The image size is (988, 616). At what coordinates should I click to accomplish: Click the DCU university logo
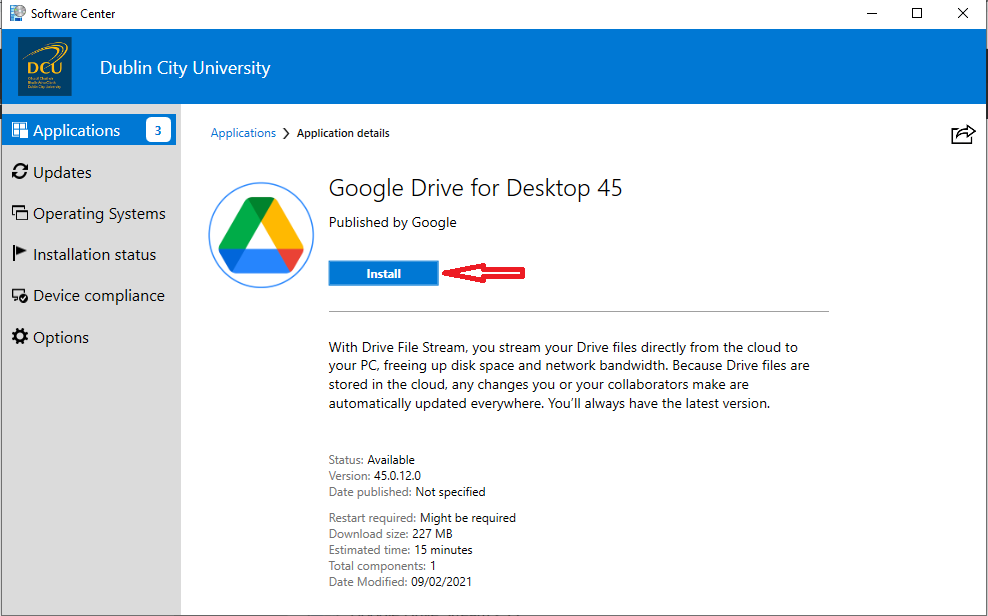pyautogui.click(x=45, y=67)
